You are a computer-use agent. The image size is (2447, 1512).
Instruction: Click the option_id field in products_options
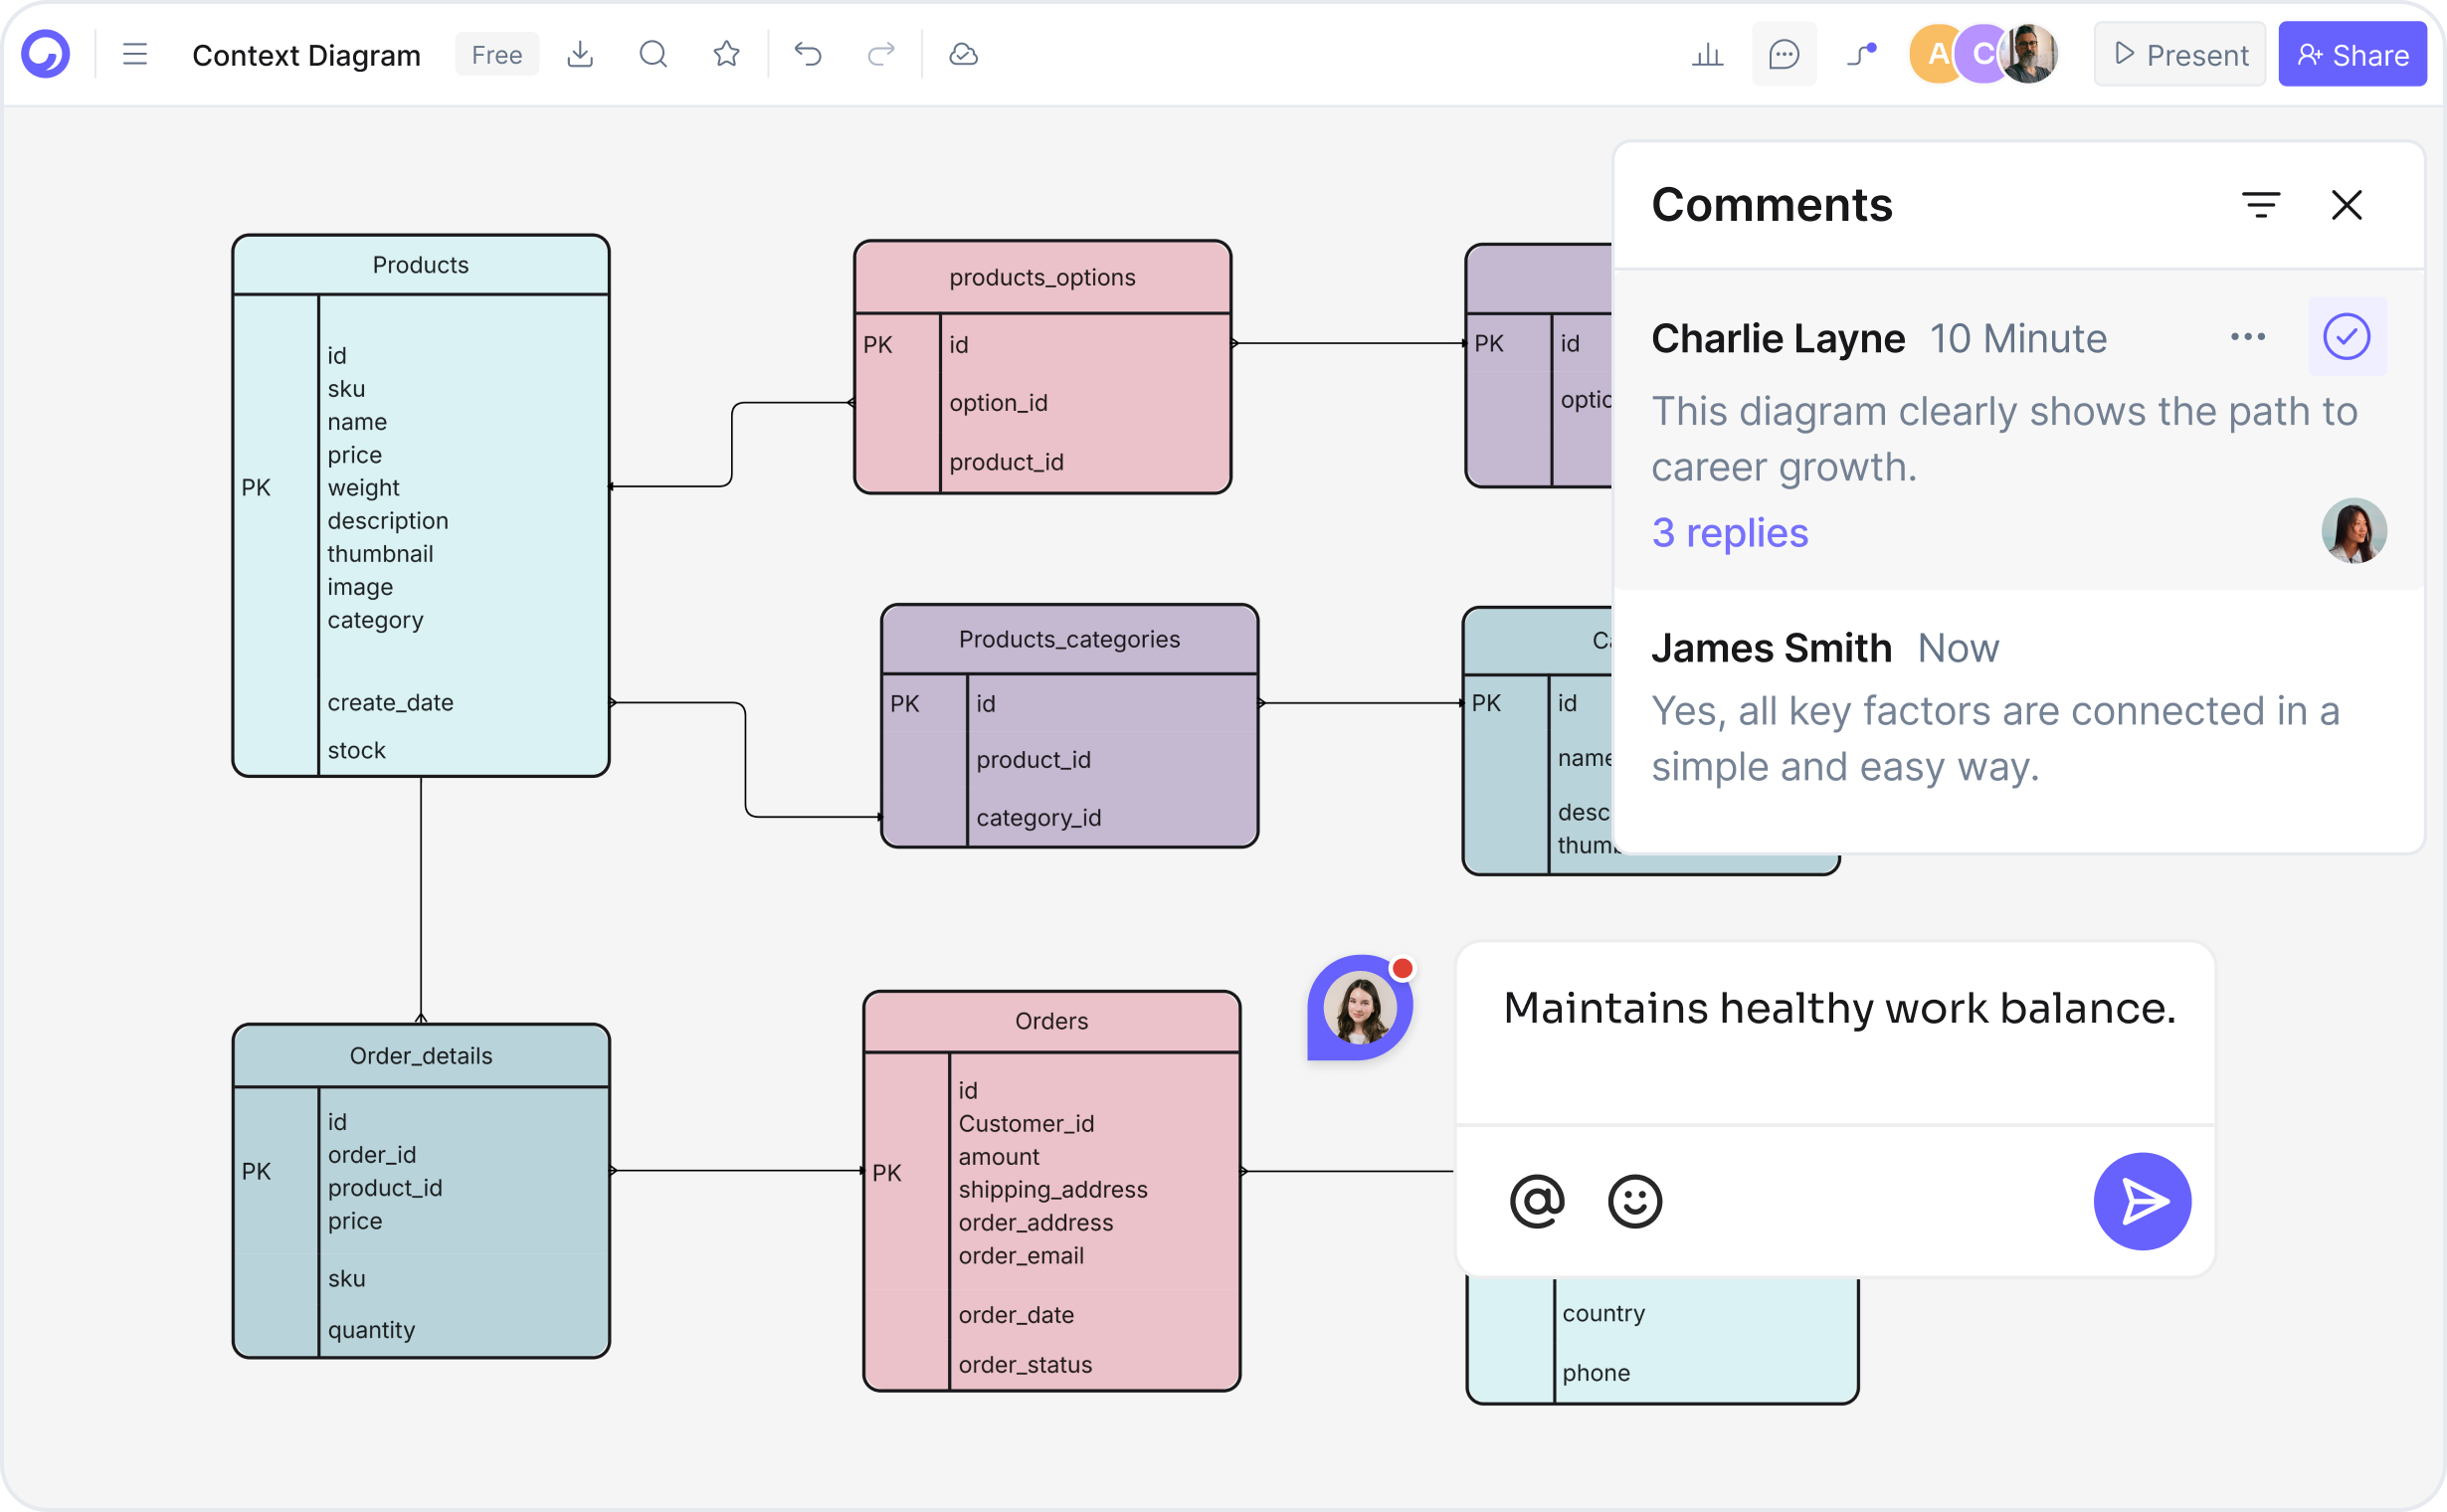tap(998, 403)
